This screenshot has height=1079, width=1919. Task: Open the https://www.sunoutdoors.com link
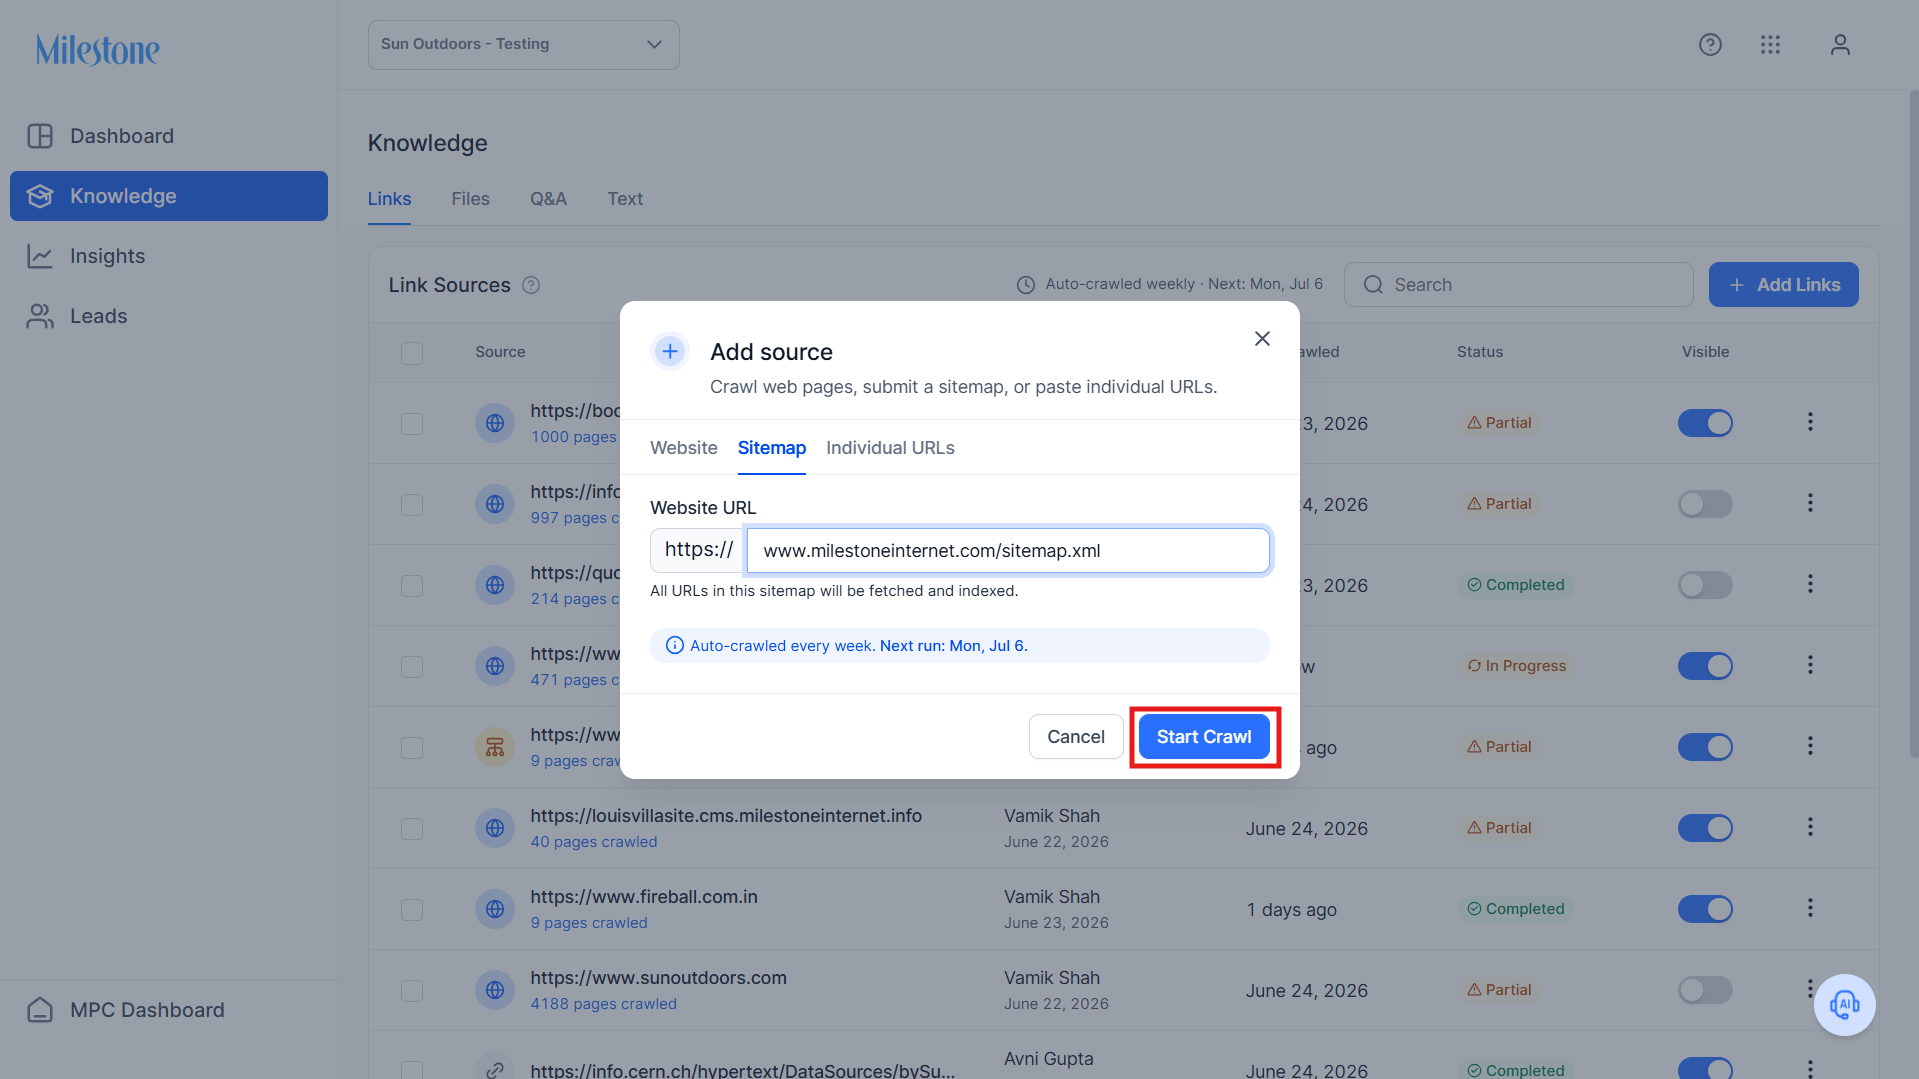pyautogui.click(x=659, y=978)
